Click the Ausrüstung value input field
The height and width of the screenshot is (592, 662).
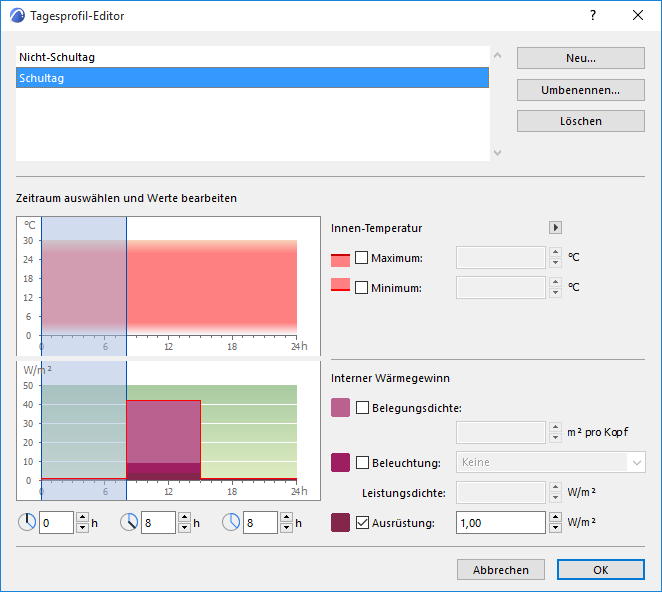pos(500,522)
